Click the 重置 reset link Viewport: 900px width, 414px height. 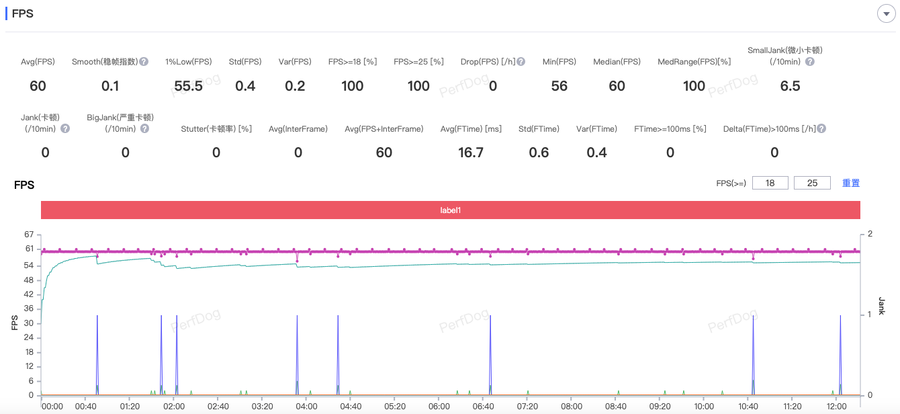851,183
